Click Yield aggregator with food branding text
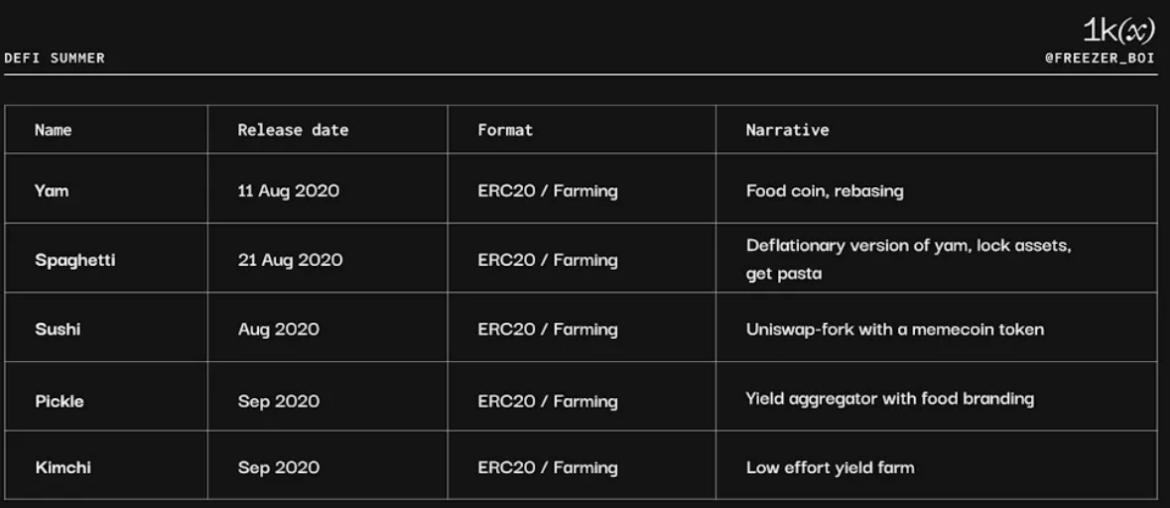 (889, 399)
